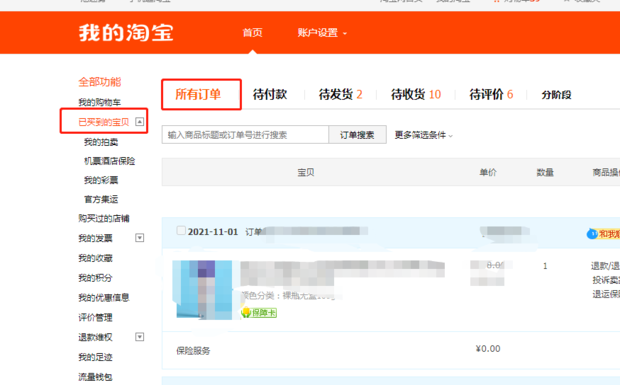
Task: Expand 更多筛选条件 filter options
Action: [423, 135]
